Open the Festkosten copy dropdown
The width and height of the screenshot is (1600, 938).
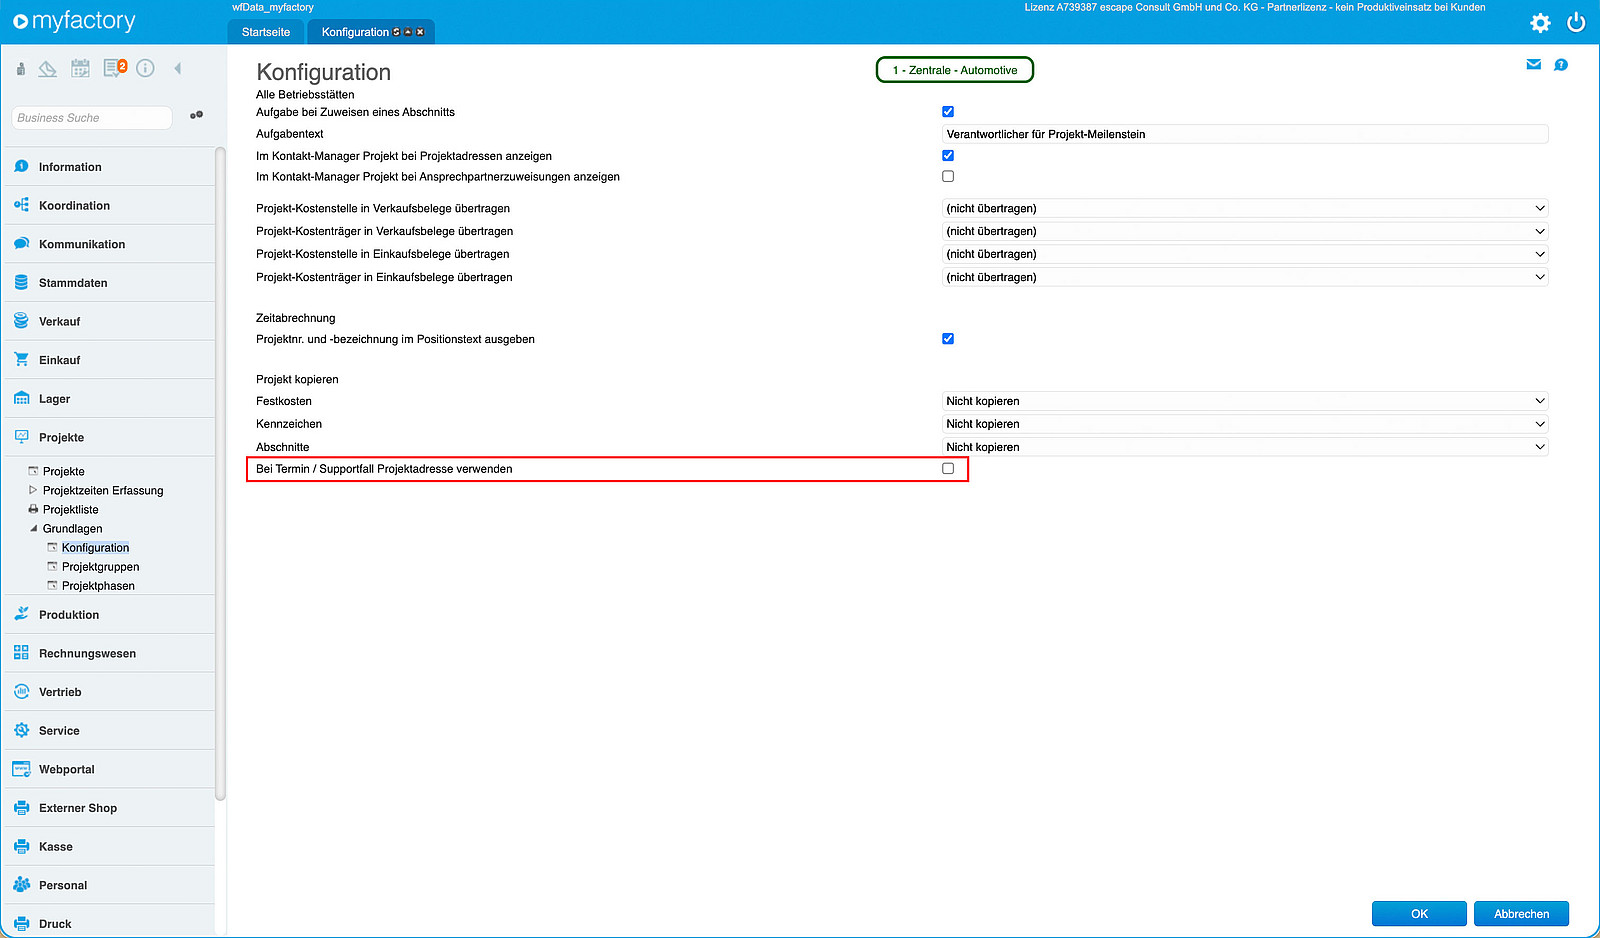pos(1245,401)
